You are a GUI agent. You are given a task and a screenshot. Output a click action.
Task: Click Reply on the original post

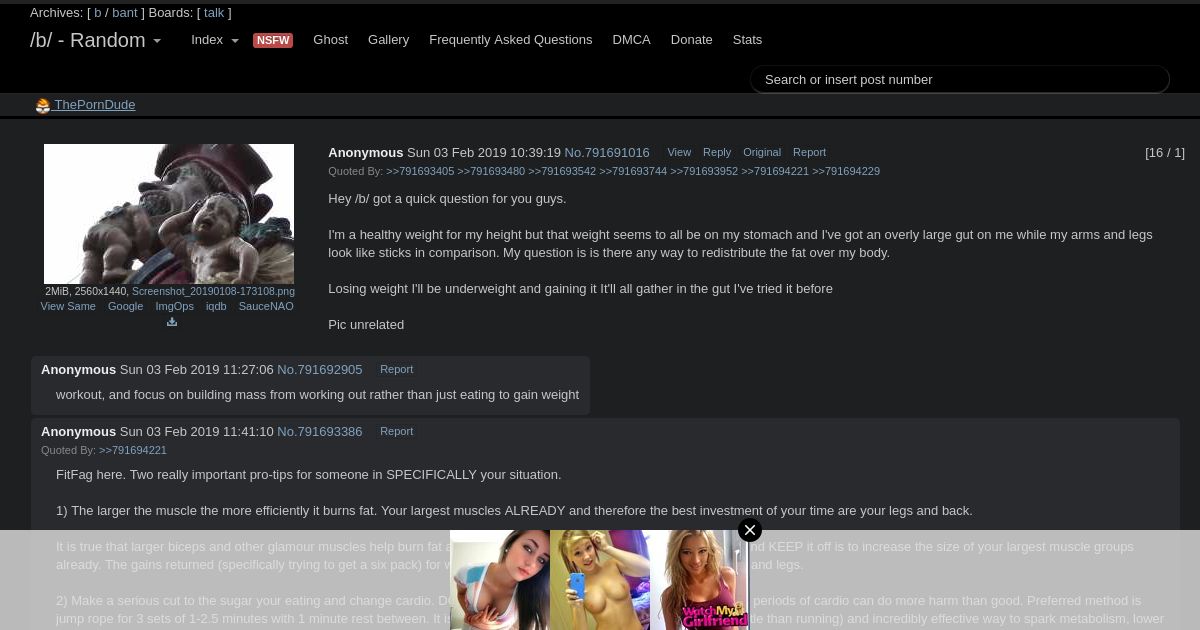[717, 152]
